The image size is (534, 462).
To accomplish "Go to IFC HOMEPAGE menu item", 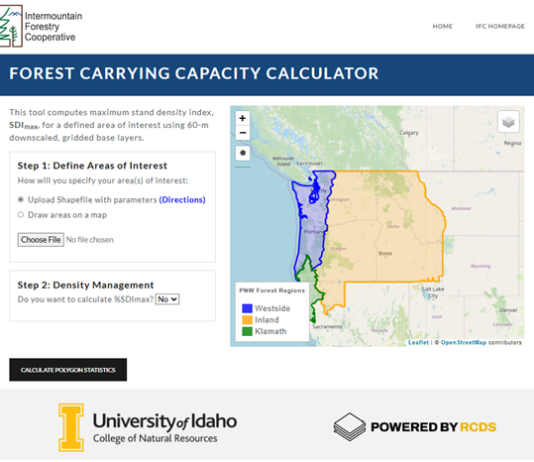I will point(500,26).
